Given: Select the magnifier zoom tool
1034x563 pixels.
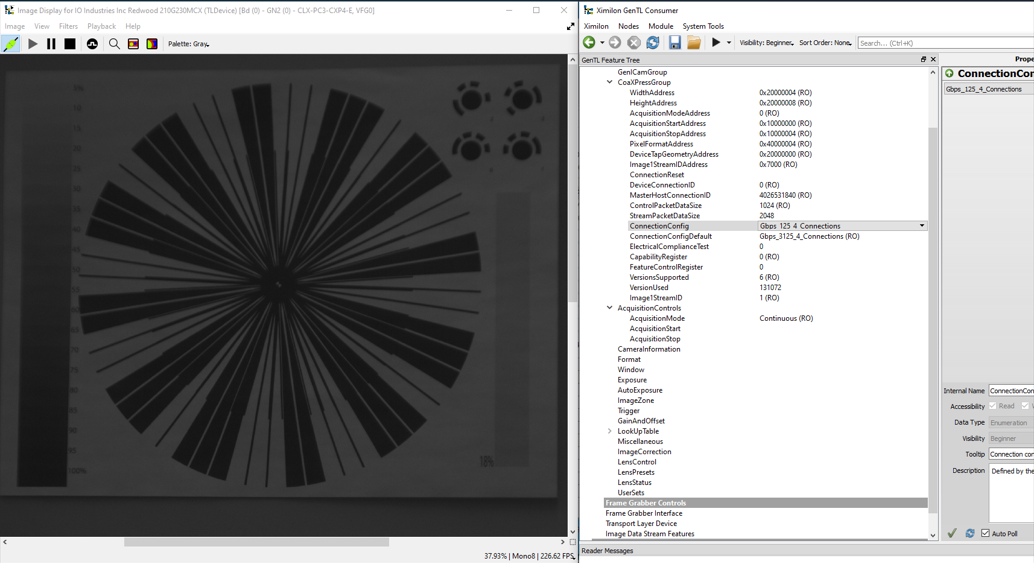Looking at the screenshot, I should 114,44.
